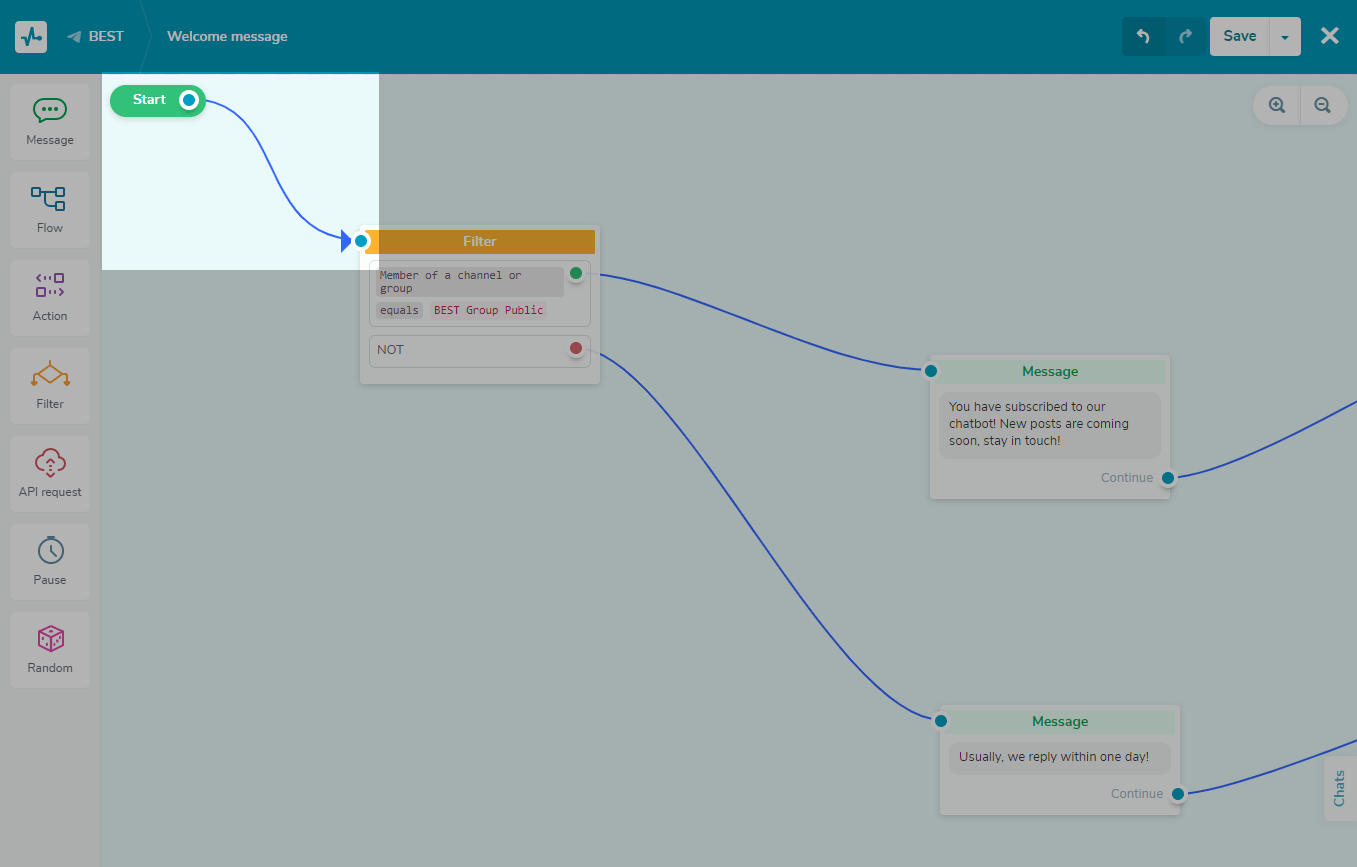Redo the last undone change
Viewport: 1357px width, 867px height.
(x=1186, y=37)
